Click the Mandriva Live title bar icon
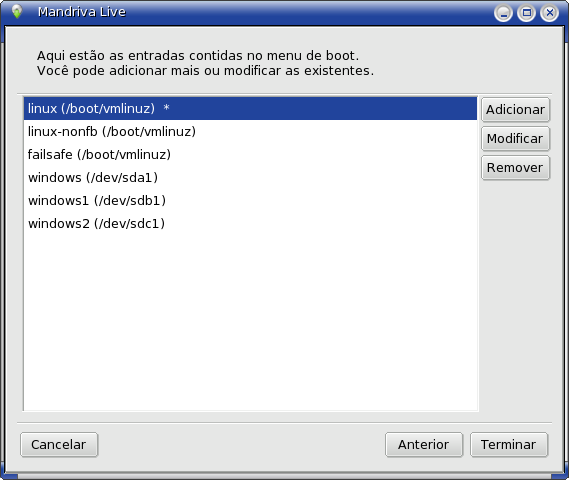This screenshot has width=569, height=480. (x=17, y=12)
